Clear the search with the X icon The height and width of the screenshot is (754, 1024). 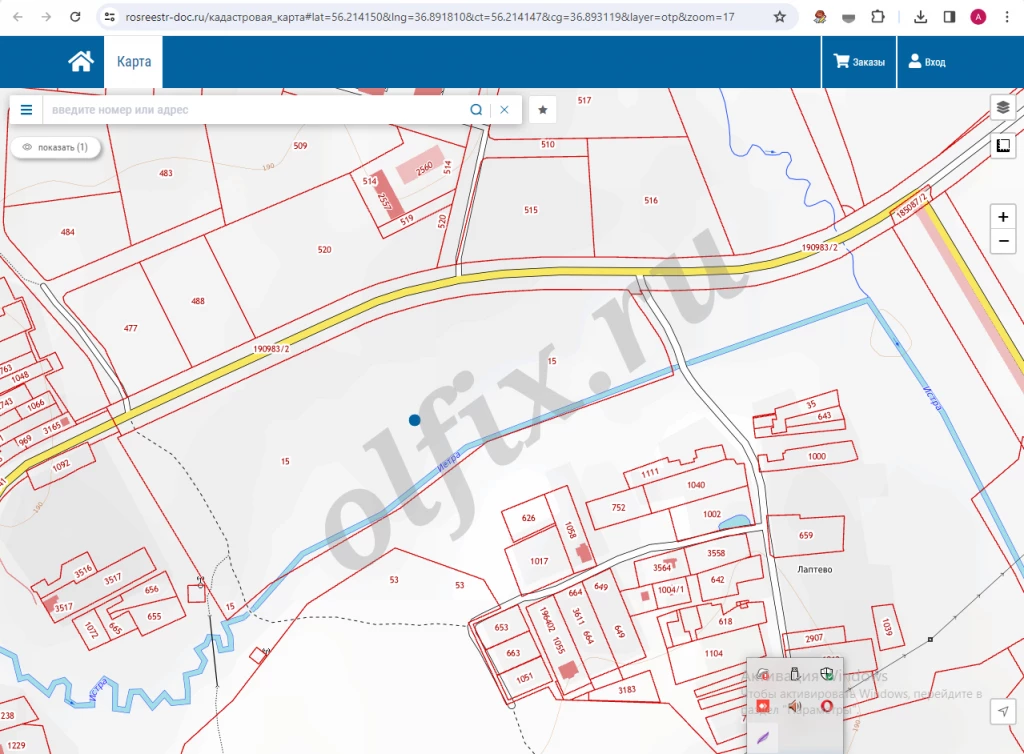pos(505,110)
